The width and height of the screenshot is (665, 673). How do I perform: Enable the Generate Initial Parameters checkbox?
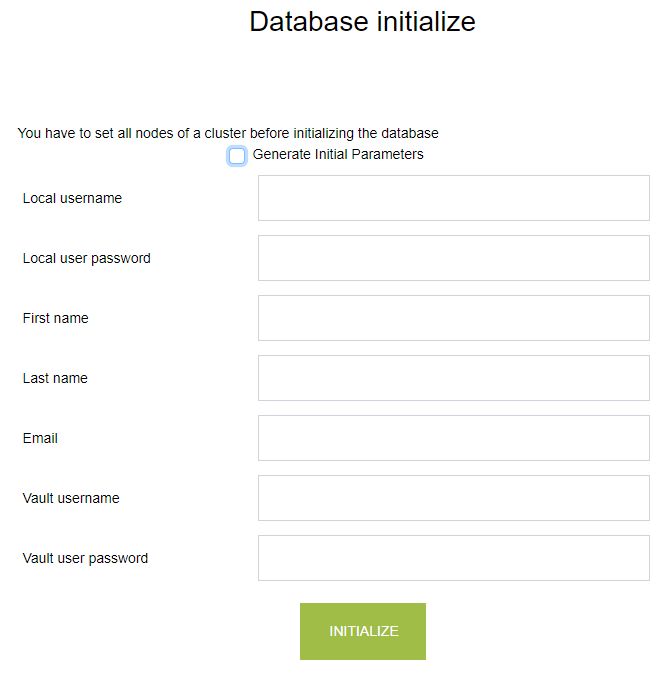tap(237, 156)
